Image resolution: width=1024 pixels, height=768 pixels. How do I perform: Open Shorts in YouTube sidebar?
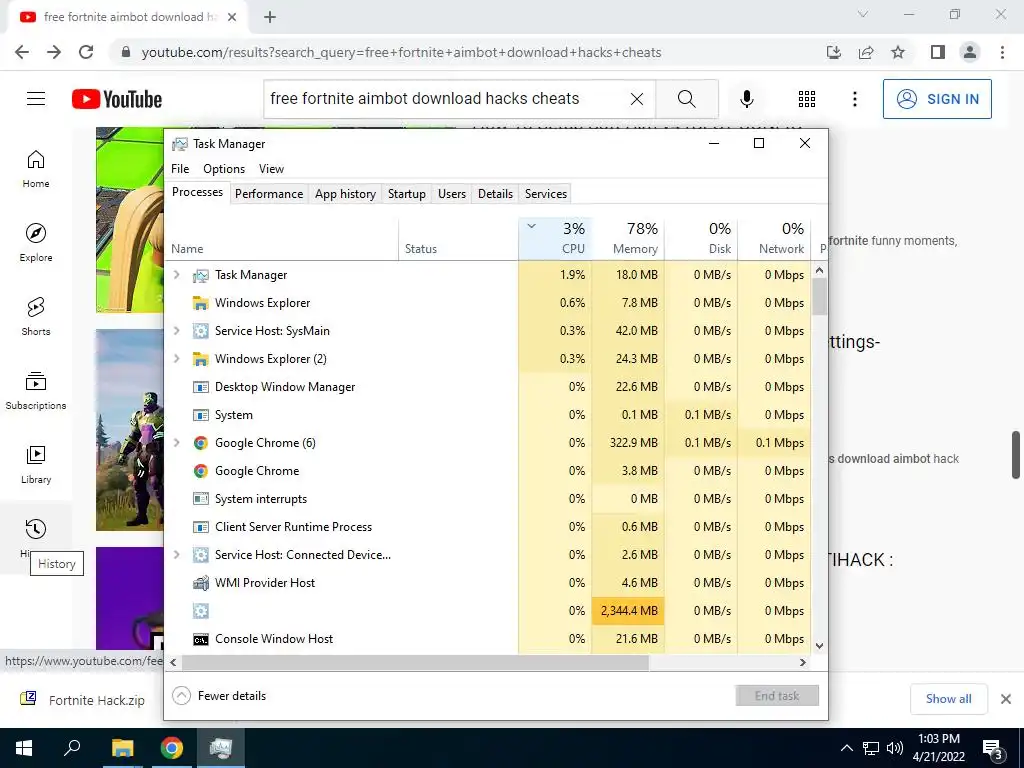[x=36, y=316]
